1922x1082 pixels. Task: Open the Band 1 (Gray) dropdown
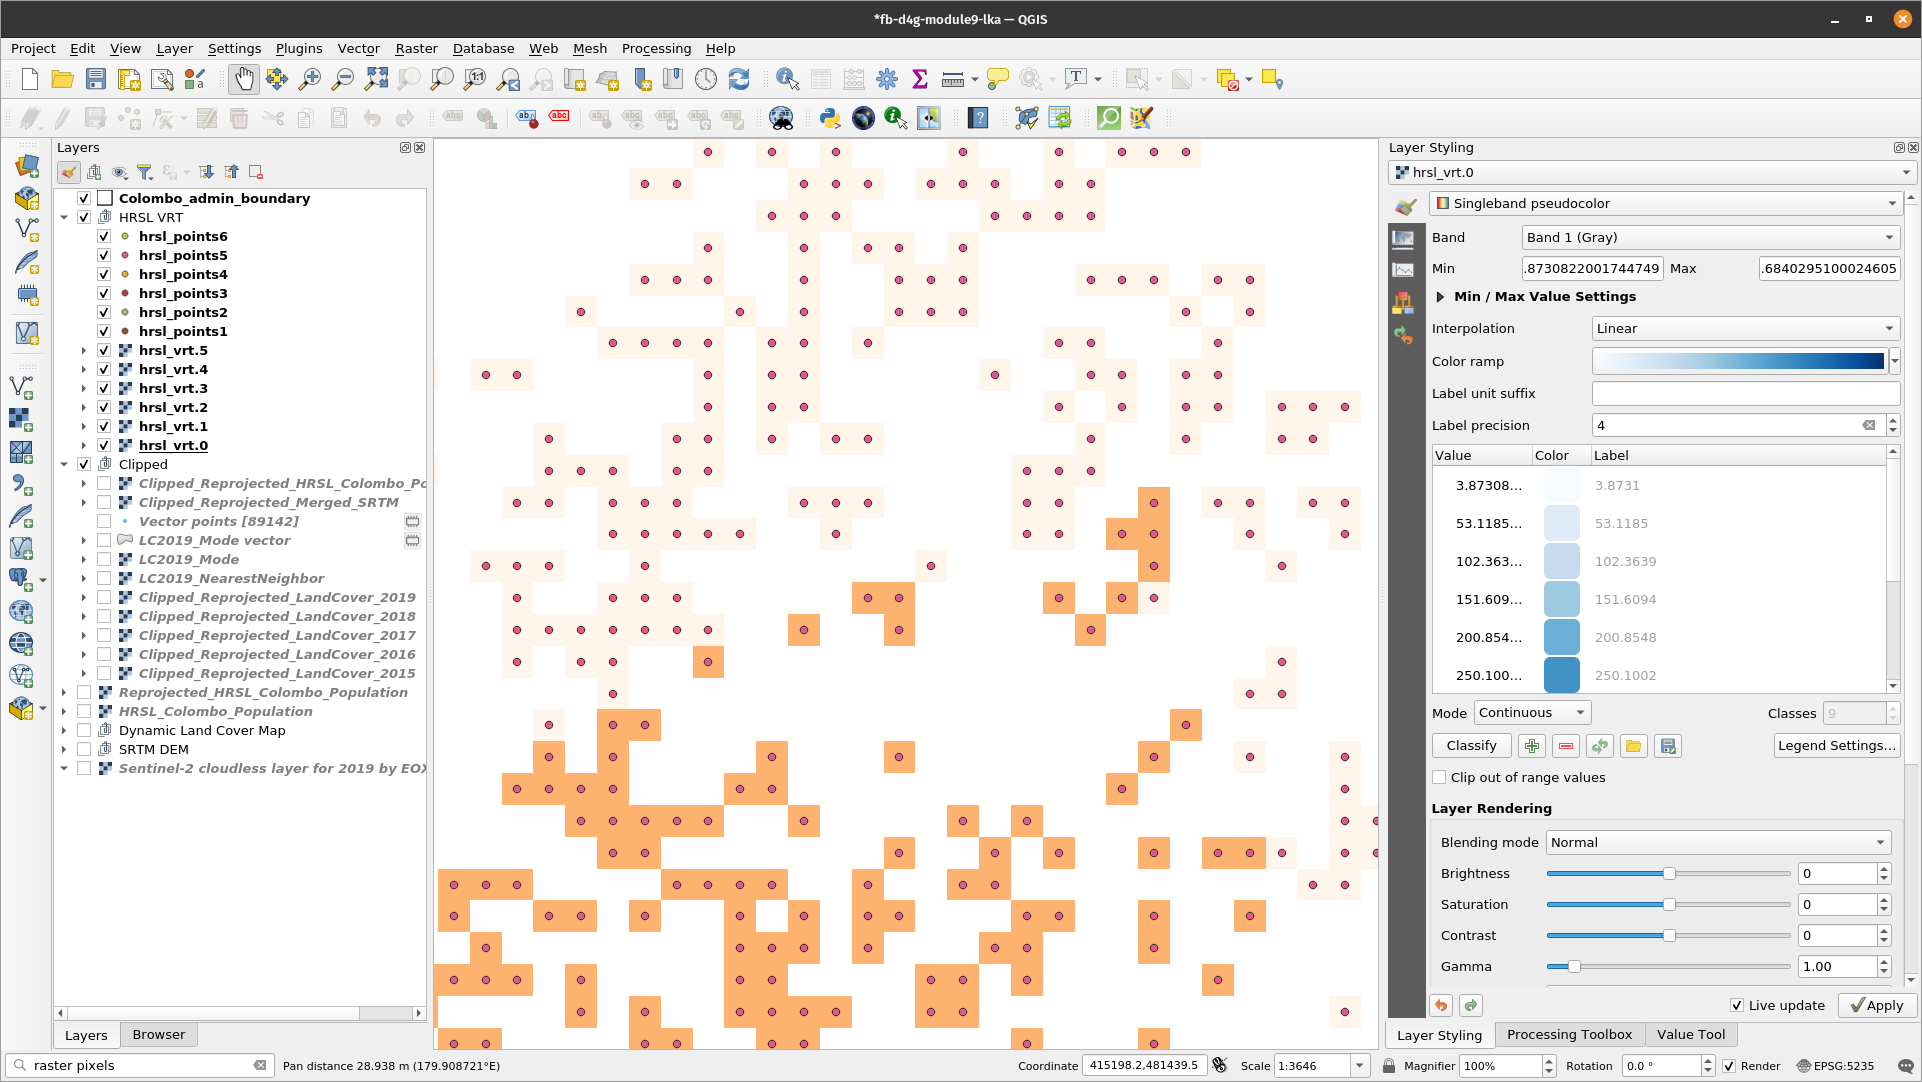point(1710,238)
